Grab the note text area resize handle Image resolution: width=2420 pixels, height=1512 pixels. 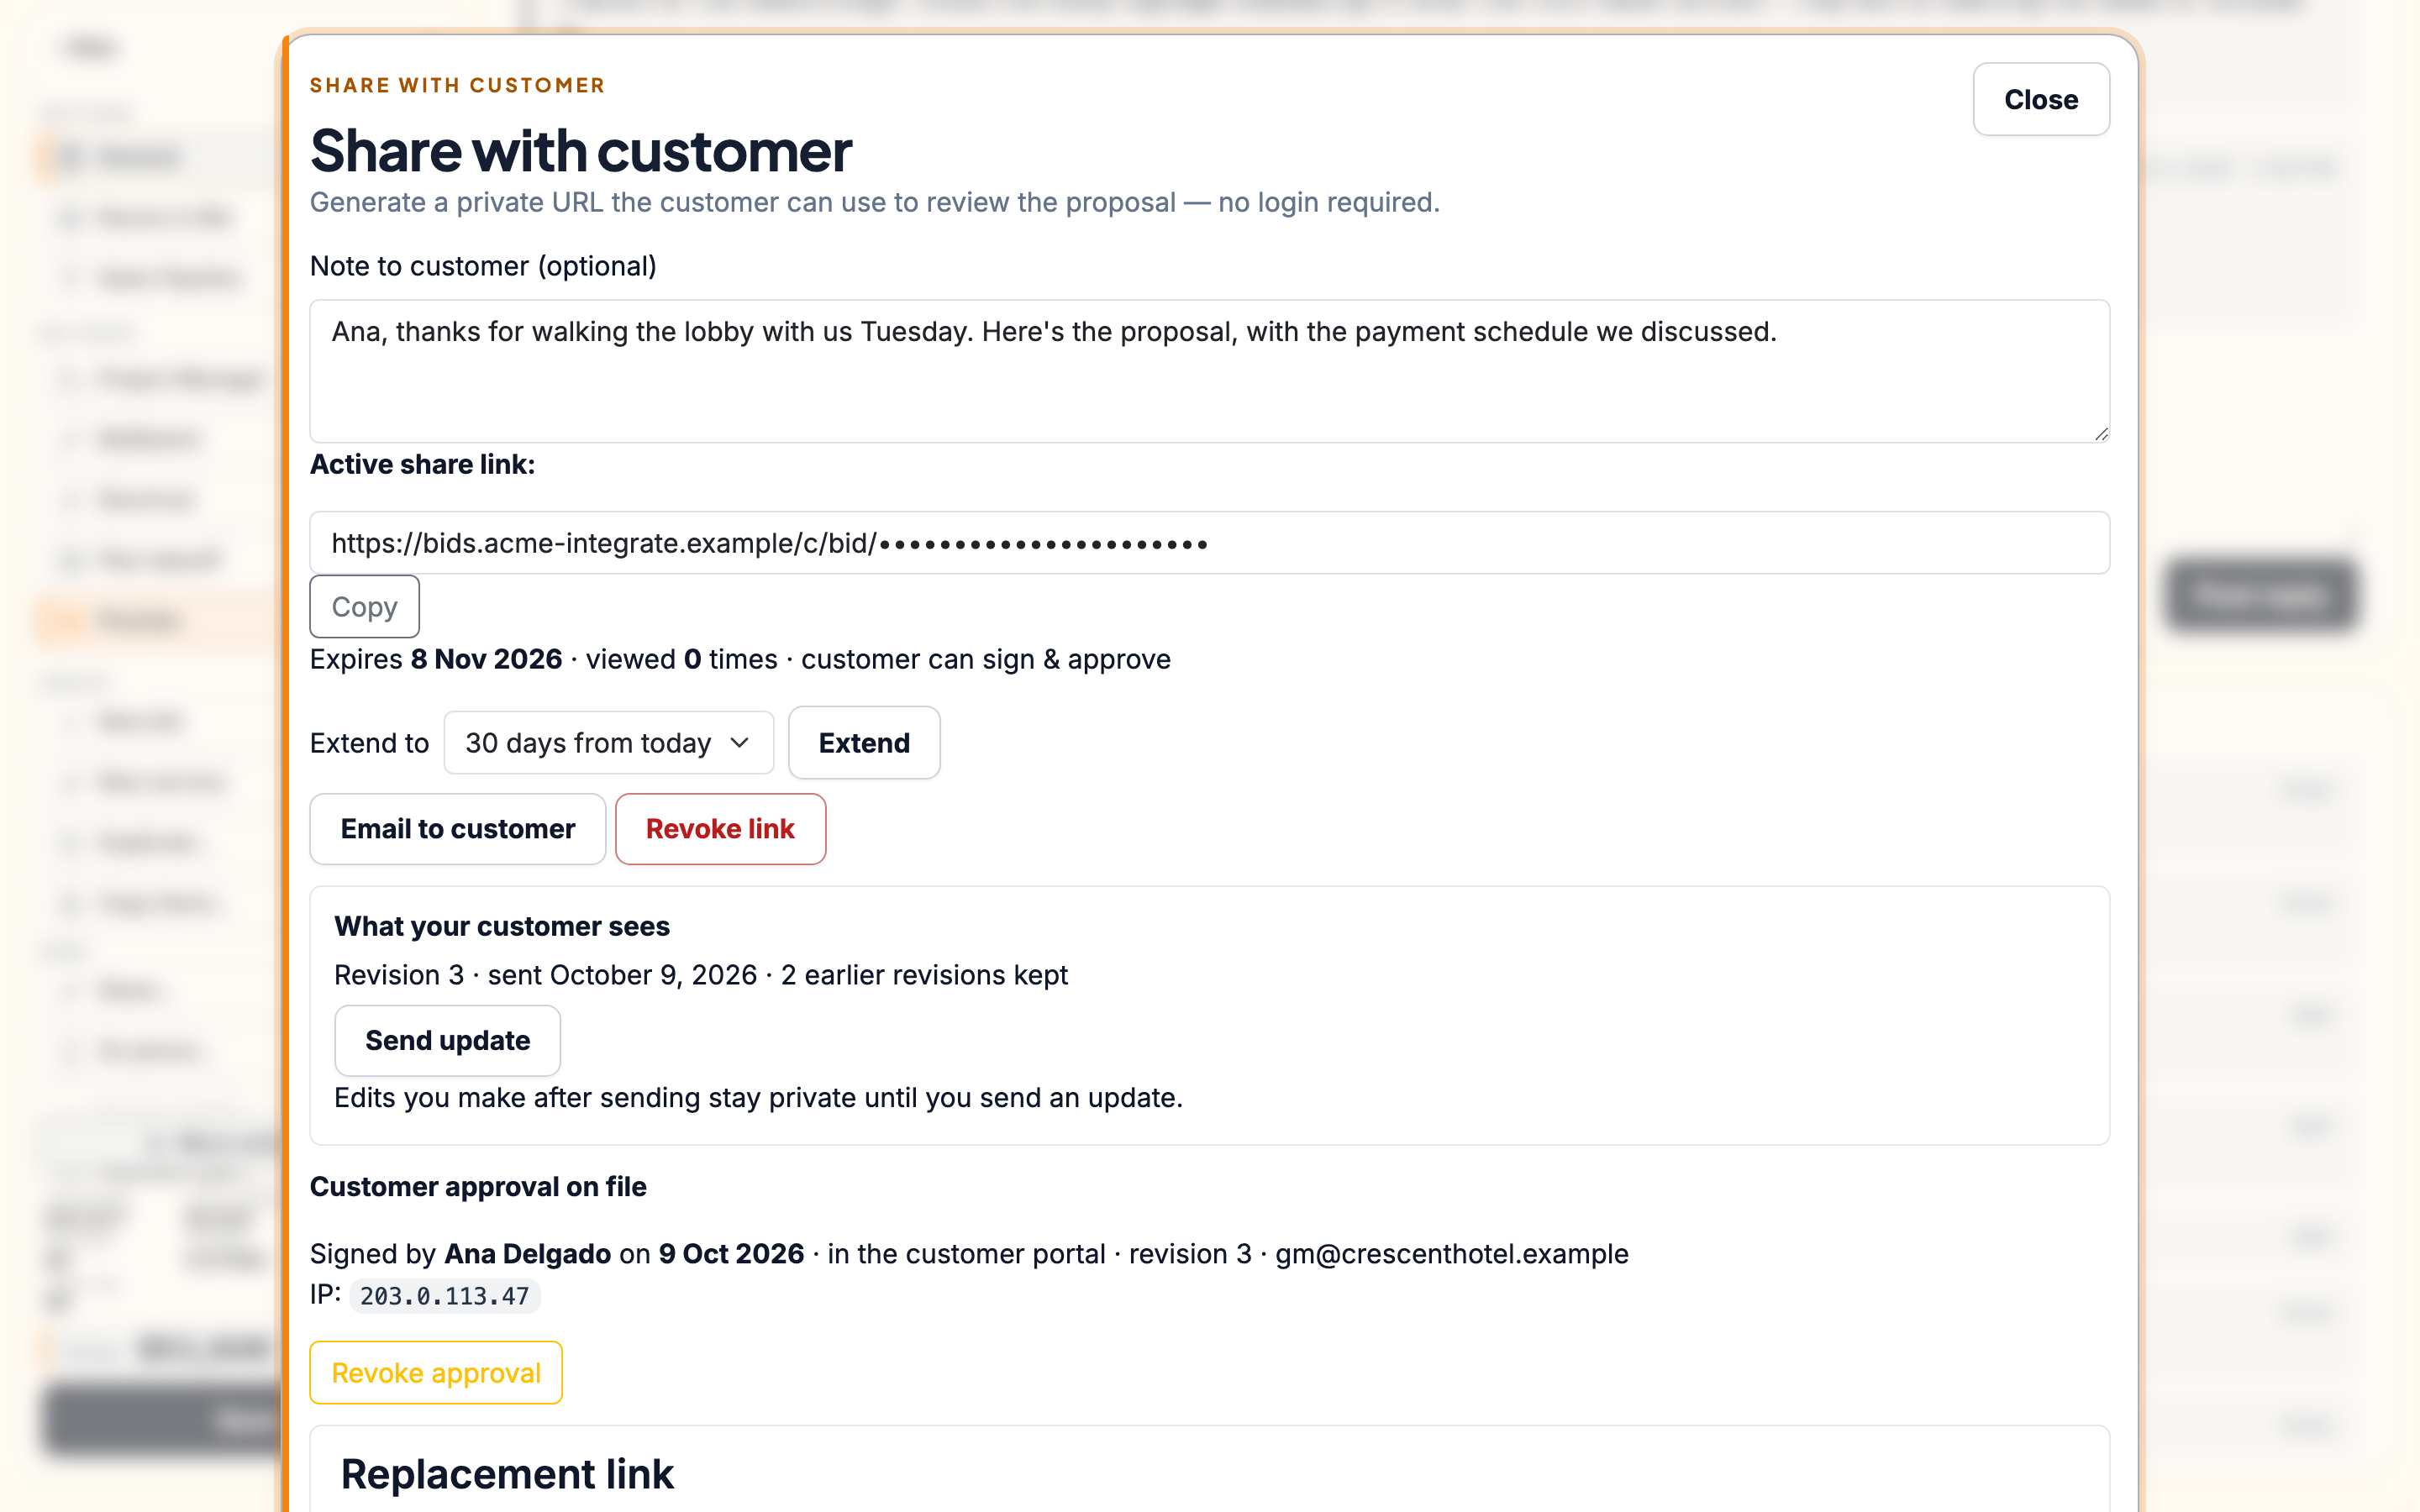pyautogui.click(x=2101, y=434)
